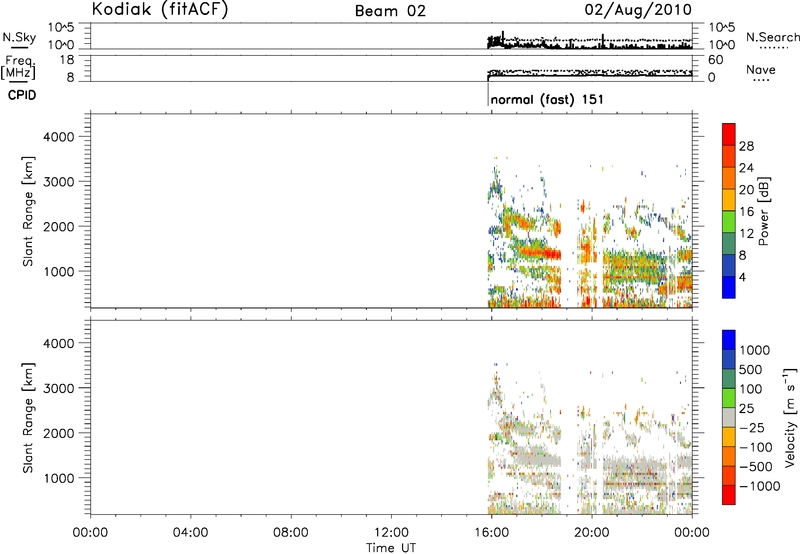Click the 'CPID' label
Image resolution: width=800 pixels, height=554 pixels.
pos(22,95)
